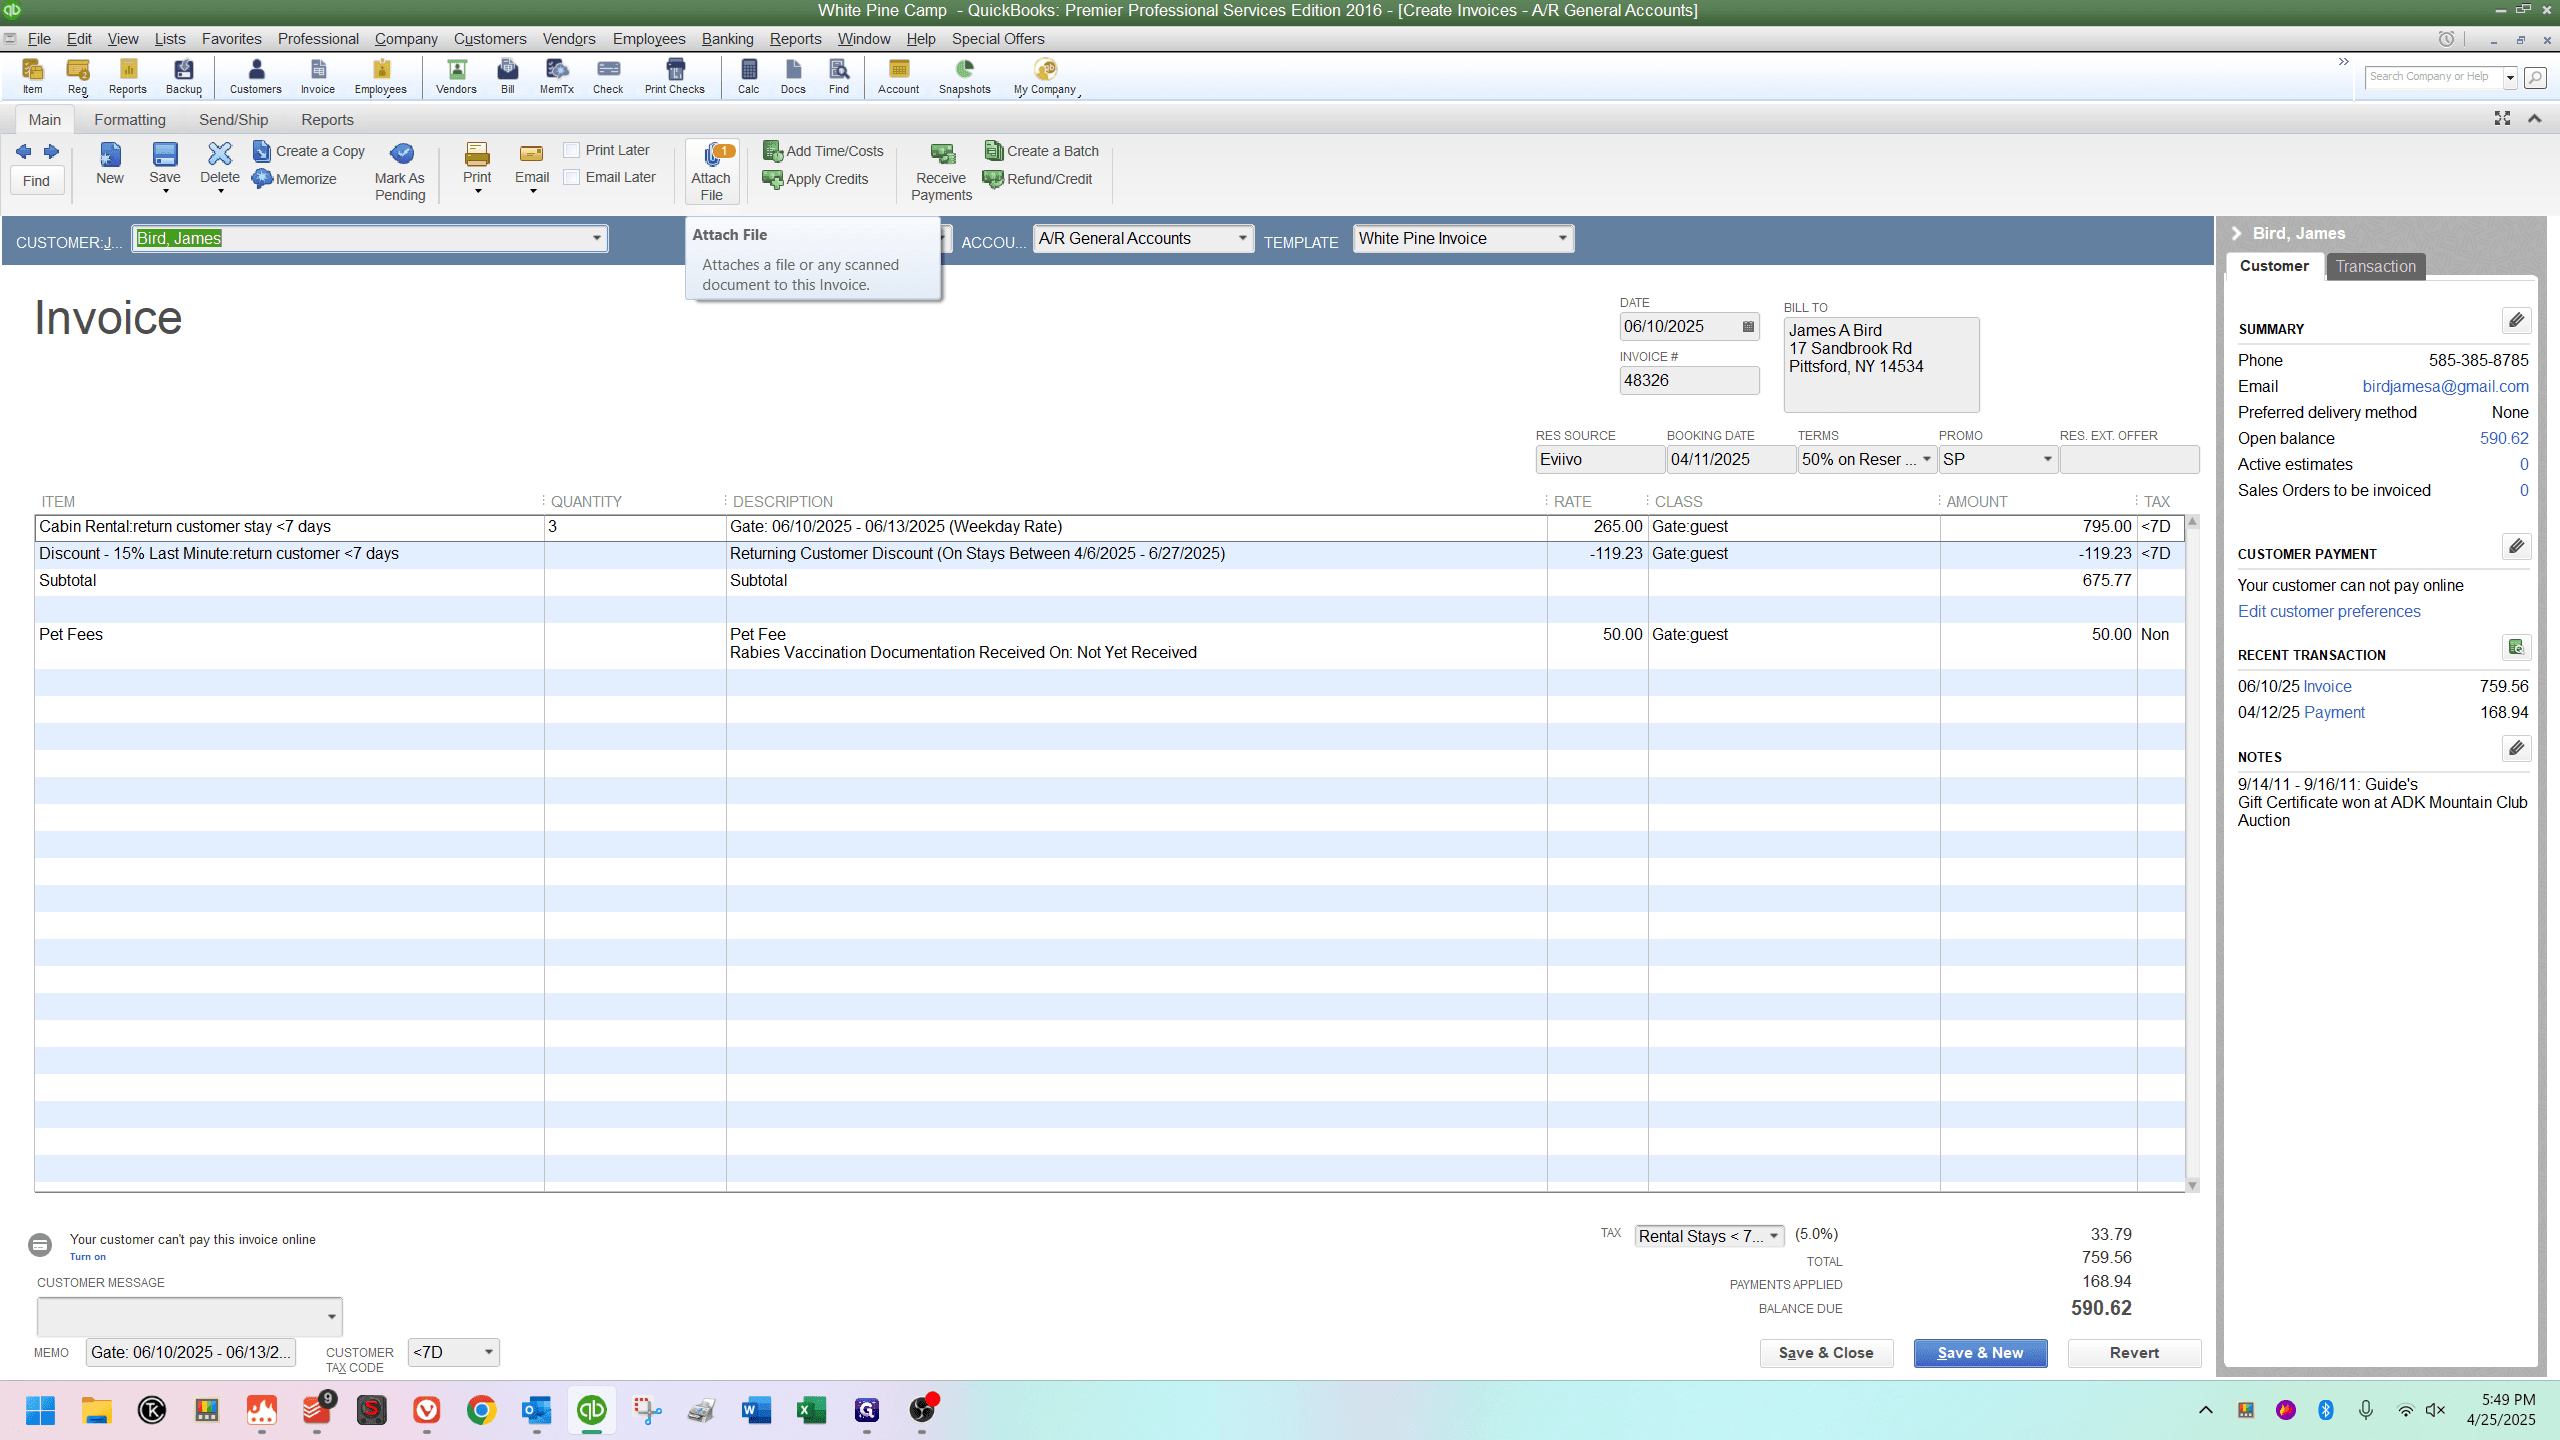Click the Search Company or Help box
Viewport: 2560px width, 1440px height.
(x=2434, y=77)
